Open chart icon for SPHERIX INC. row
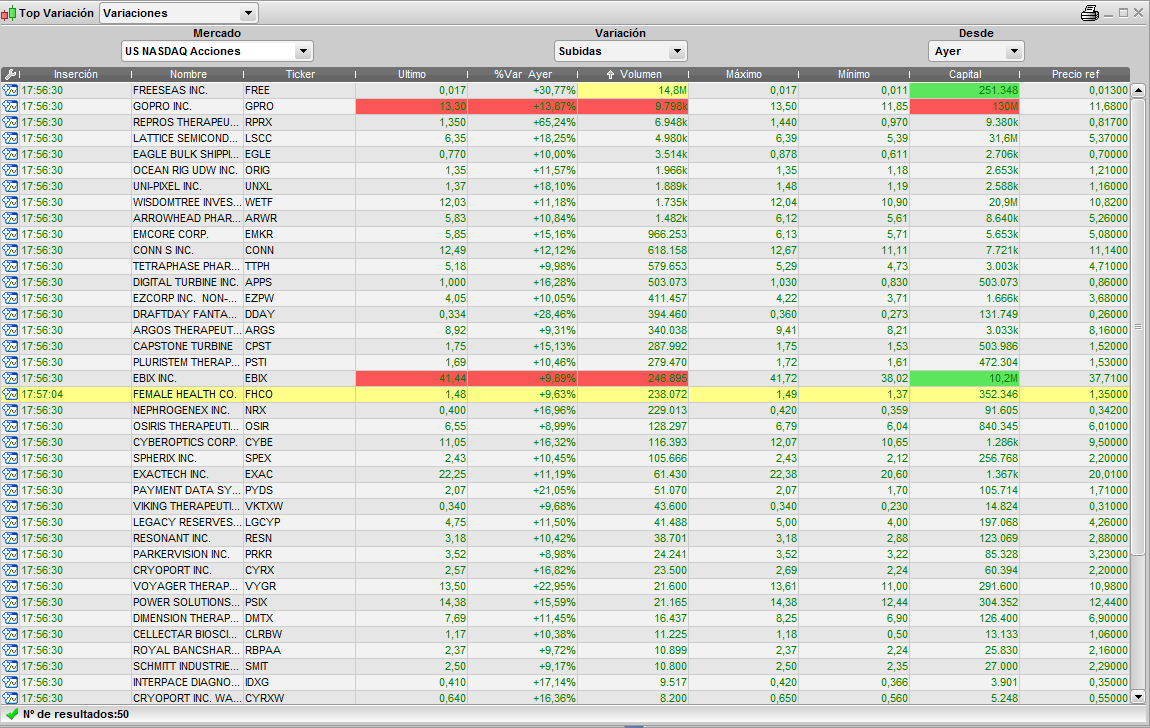This screenshot has height=728, width=1150. tap(10, 458)
